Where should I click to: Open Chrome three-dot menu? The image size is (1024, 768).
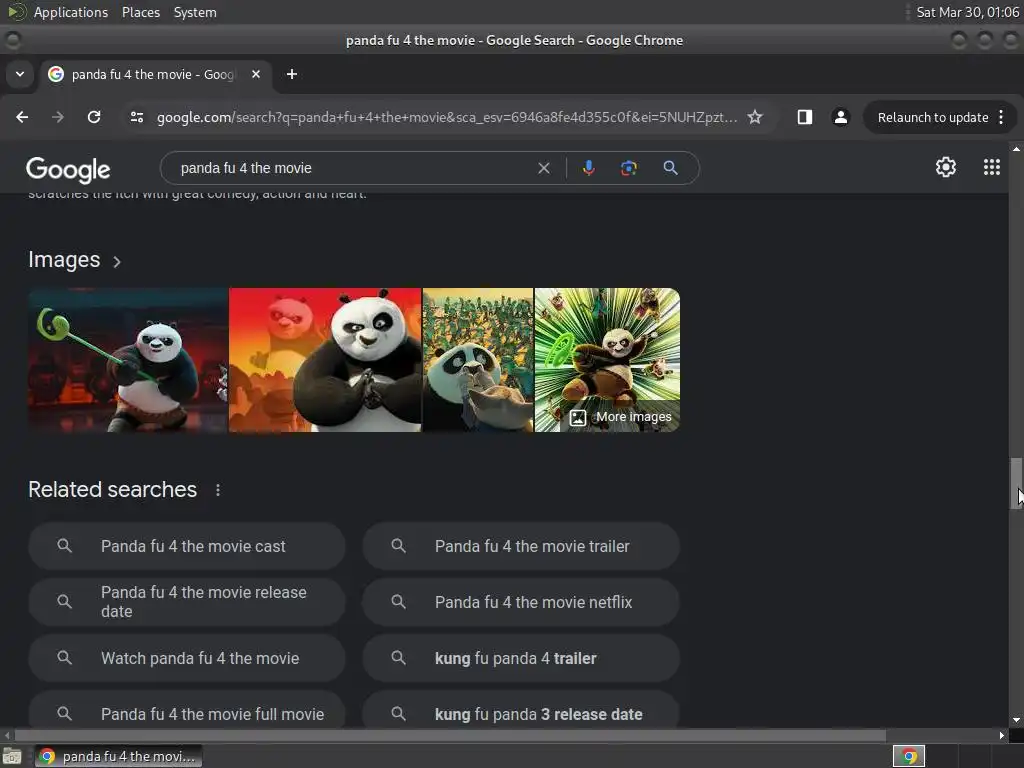[x=1001, y=118]
